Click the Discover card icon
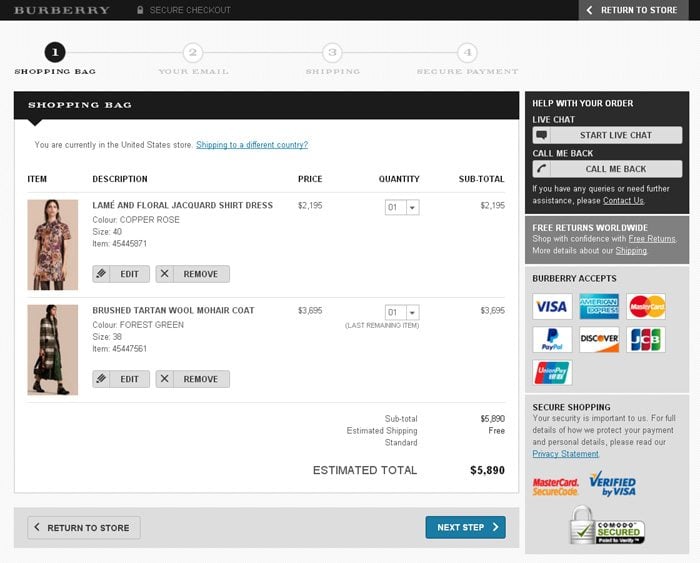700x563 pixels. 599,340
